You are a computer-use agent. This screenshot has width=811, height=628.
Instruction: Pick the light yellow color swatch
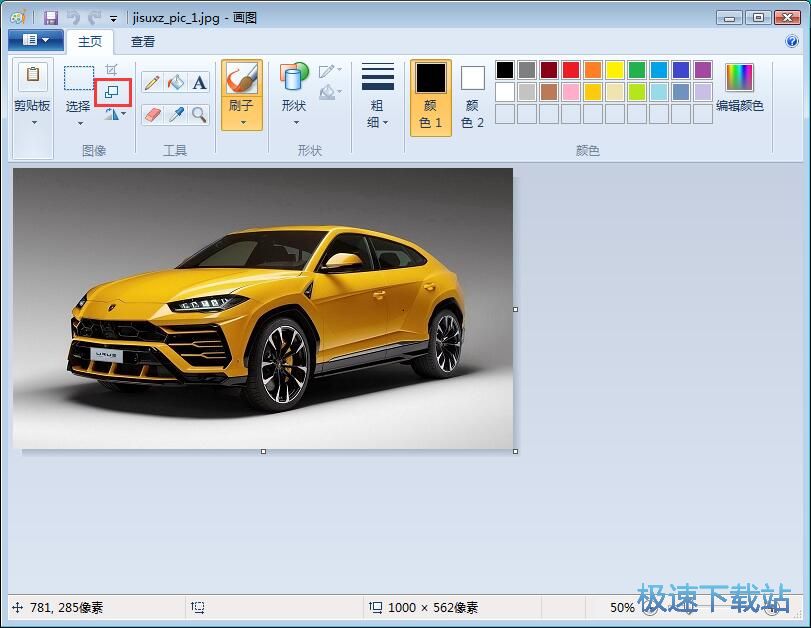point(615,92)
